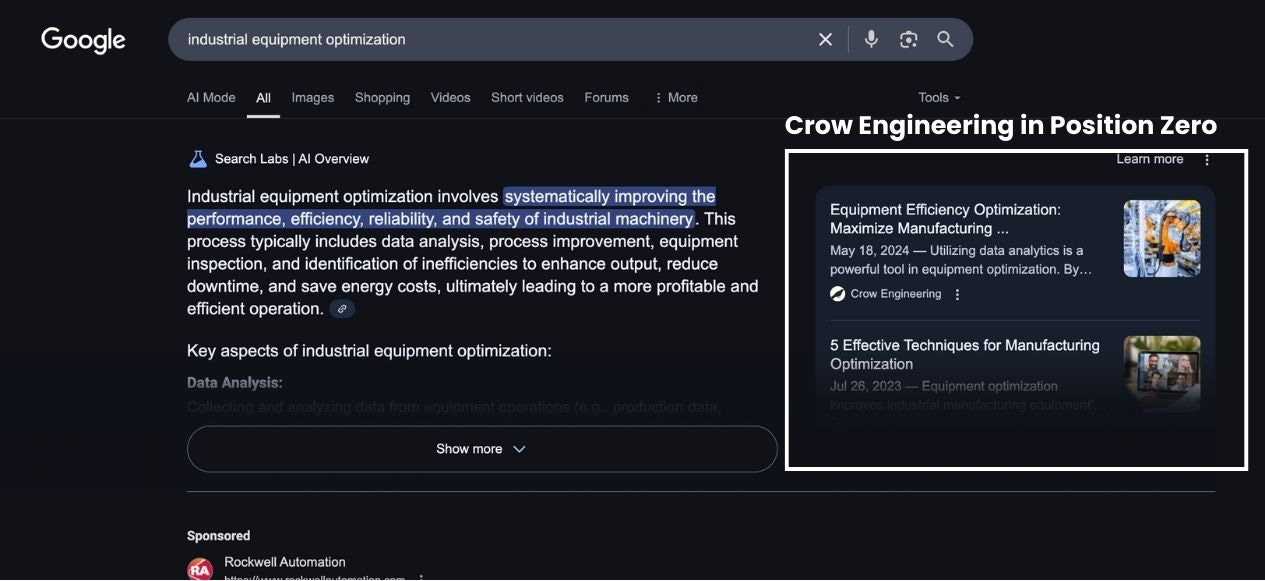Click the 'Sponsored' label
Screen dimensions: 1265x581
218,536
